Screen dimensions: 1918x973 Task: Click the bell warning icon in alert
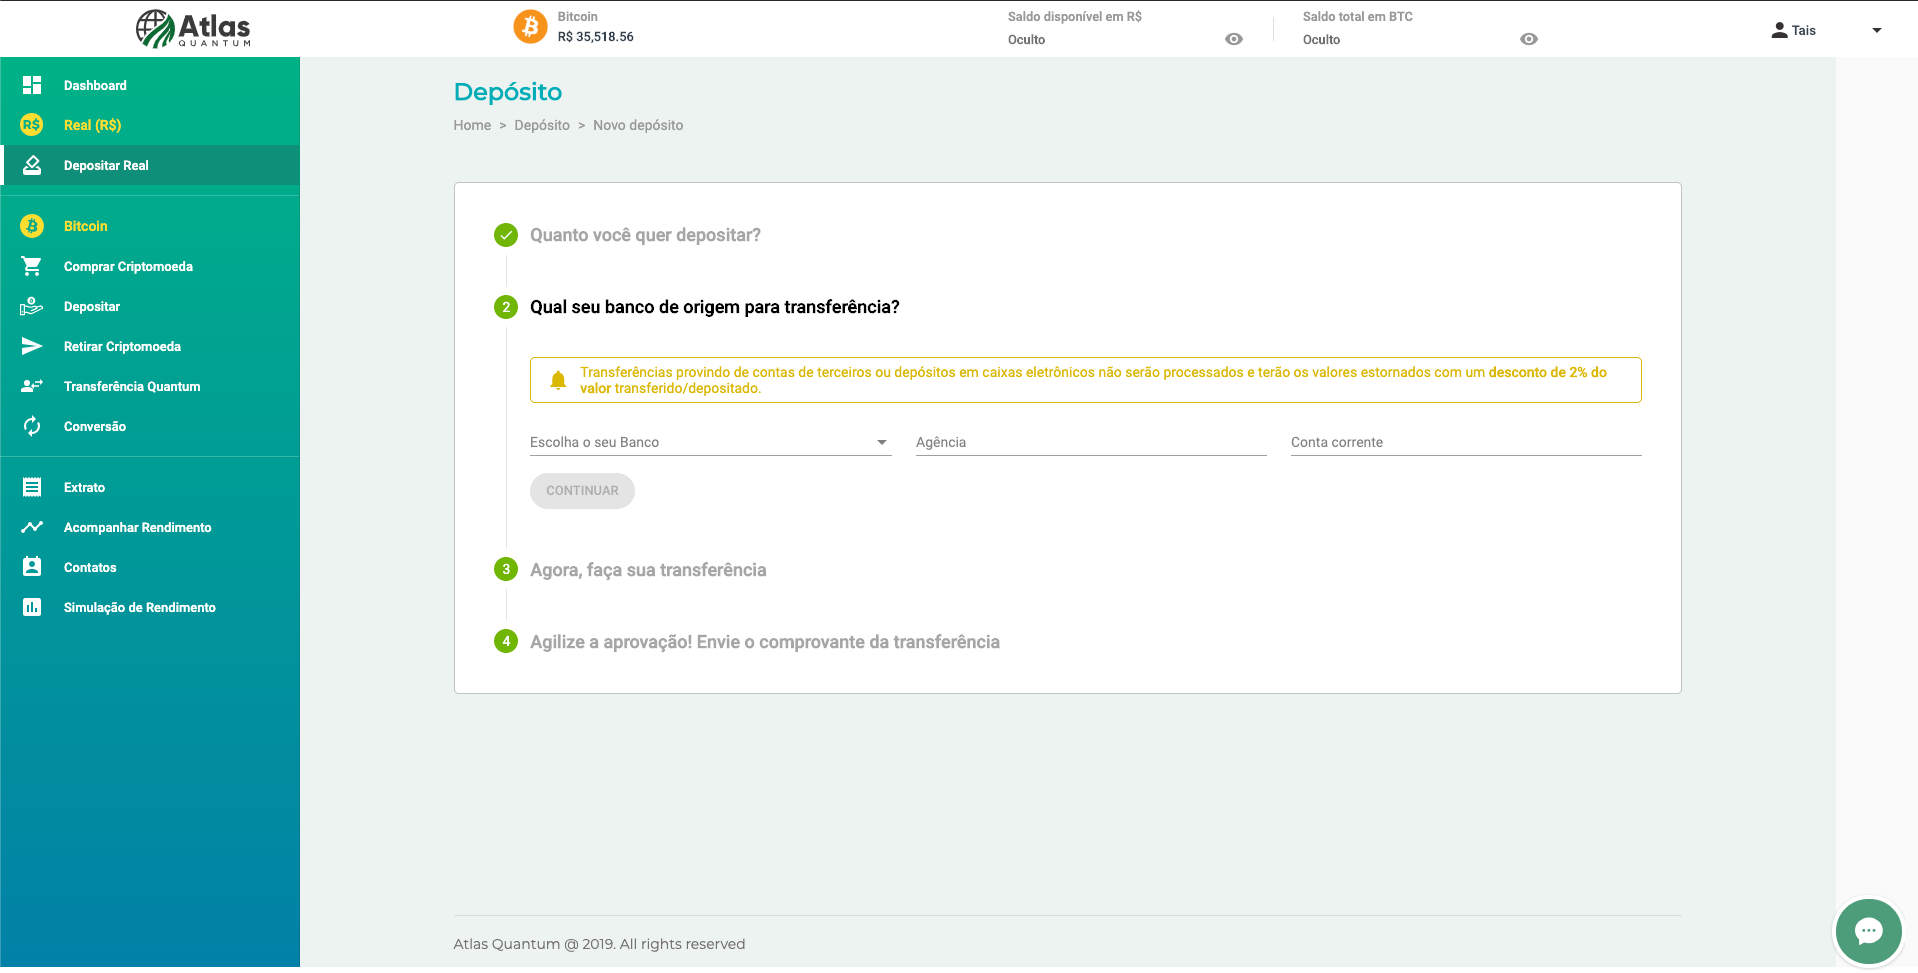[x=558, y=380]
